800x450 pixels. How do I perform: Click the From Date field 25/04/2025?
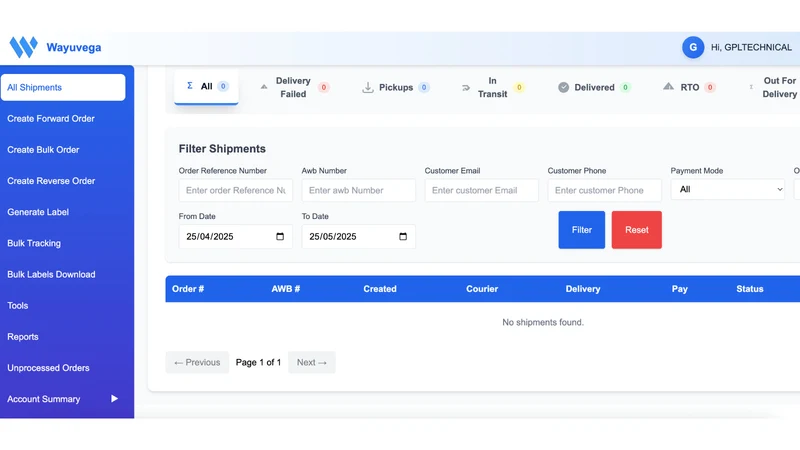coord(236,236)
